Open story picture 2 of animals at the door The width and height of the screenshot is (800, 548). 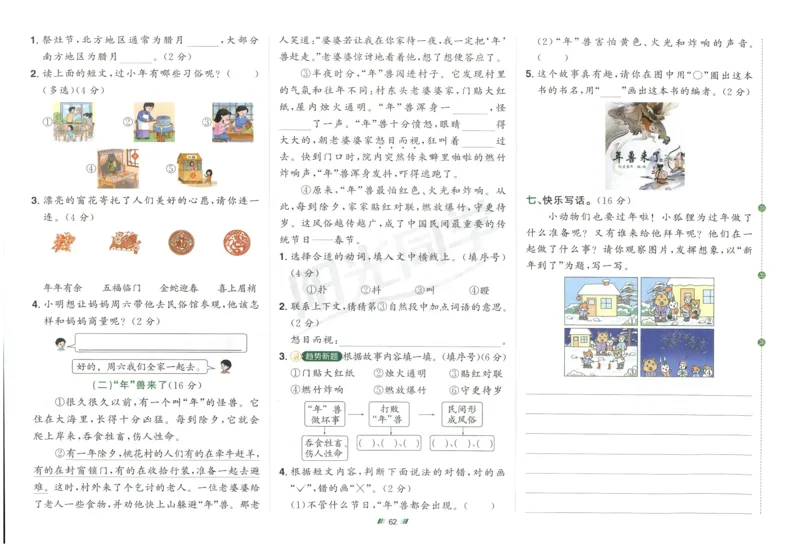(677, 302)
